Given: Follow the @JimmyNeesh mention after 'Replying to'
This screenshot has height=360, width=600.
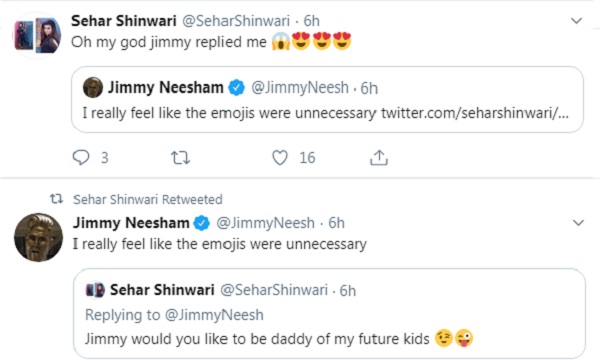Looking at the screenshot, I should 214,315.
